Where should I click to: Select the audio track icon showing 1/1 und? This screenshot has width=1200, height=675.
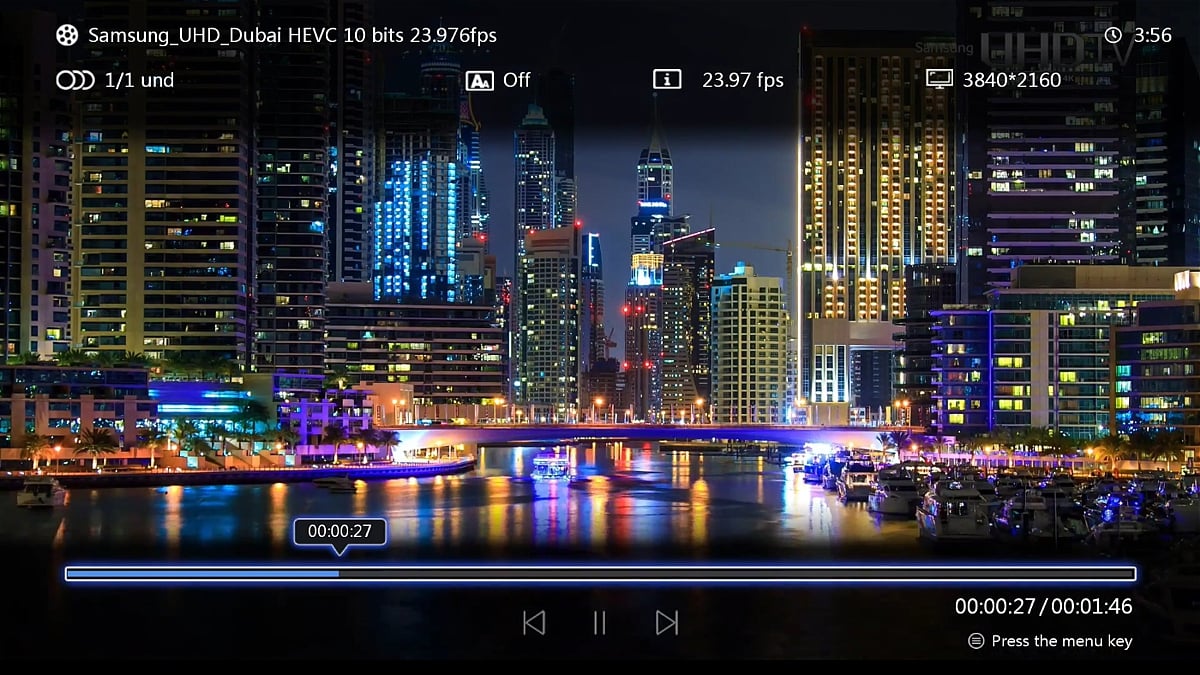pos(73,79)
